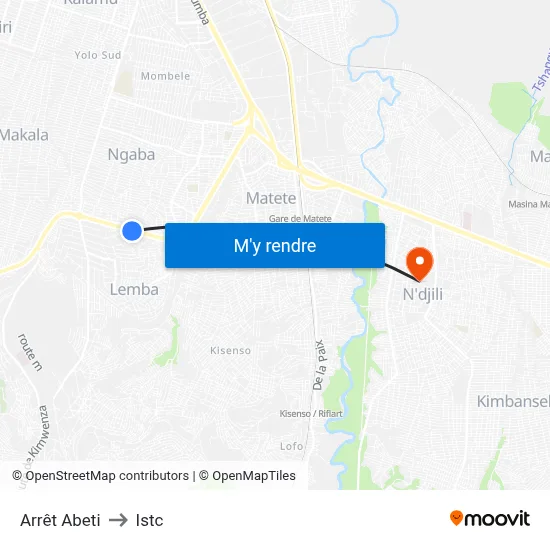The image size is (550, 550).
Task: Select the blue origin stop marker
Action: (x=132, y=231)
